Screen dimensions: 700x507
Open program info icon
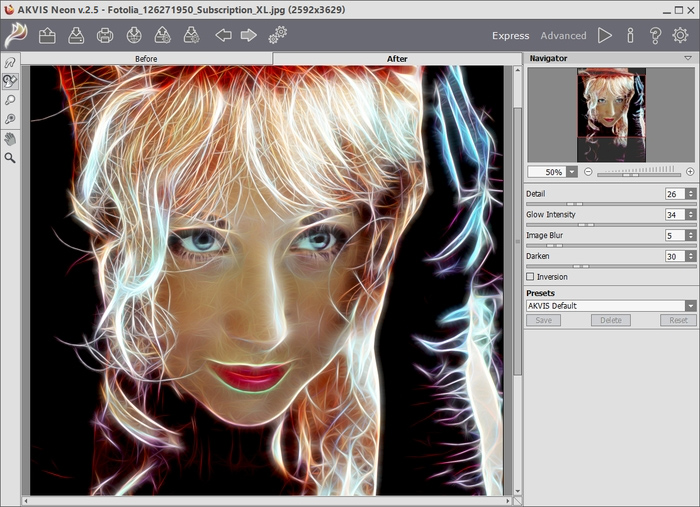point(630,36)
